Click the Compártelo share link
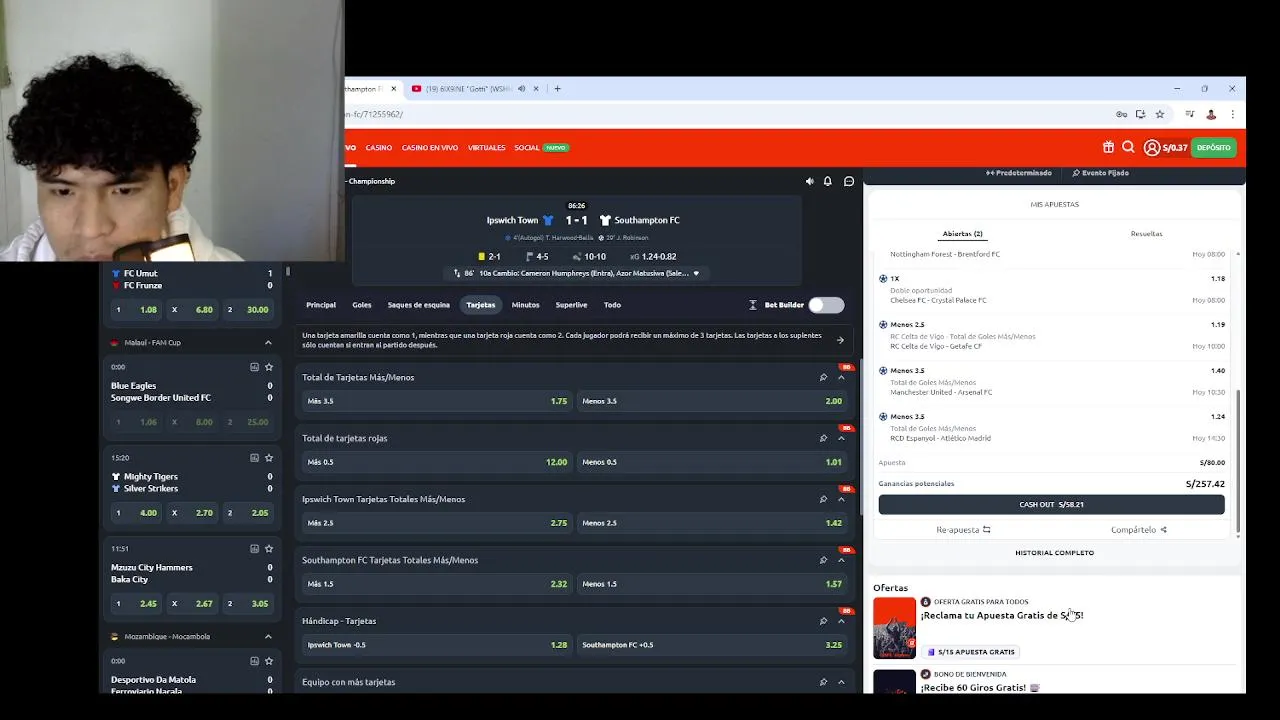The height and width of the screenshot is (720, 1280). pos(1138,530)
